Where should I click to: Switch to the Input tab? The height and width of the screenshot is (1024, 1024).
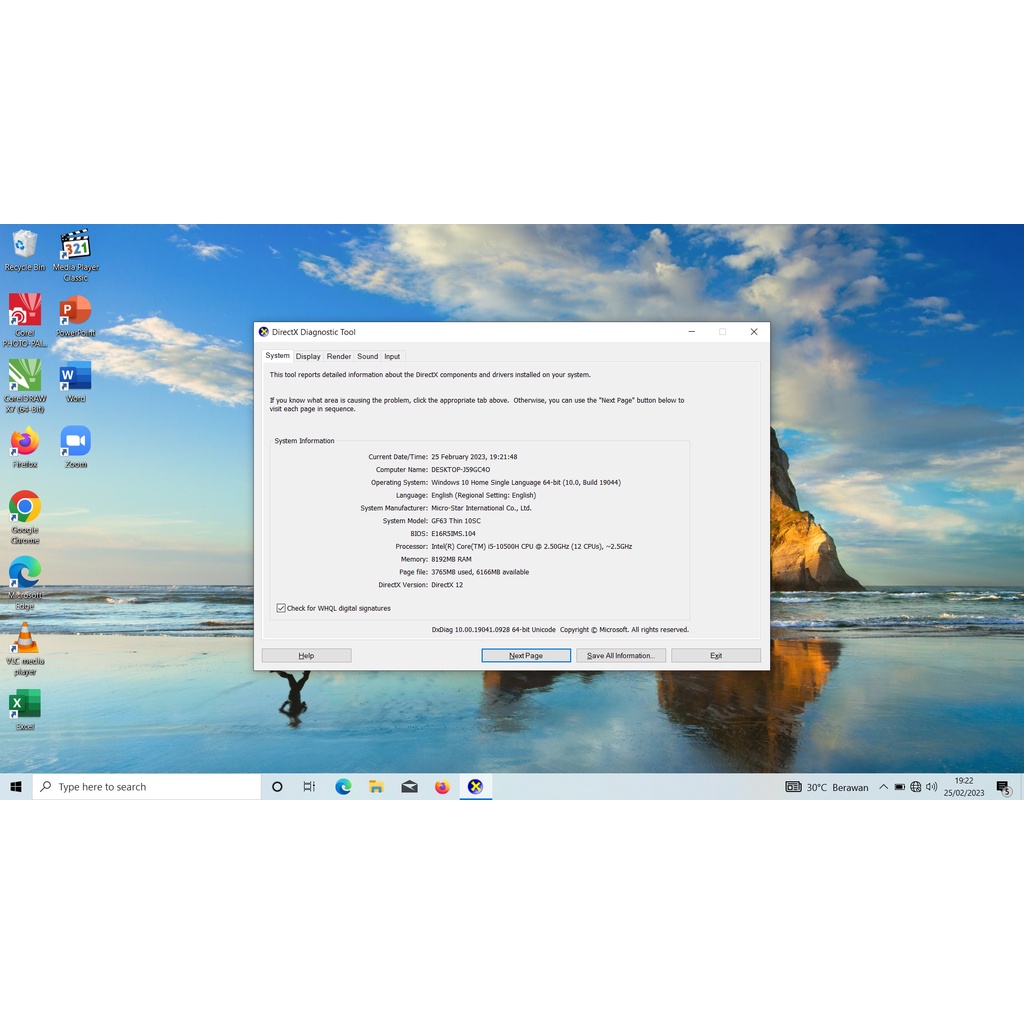pyautogui.click(x=392, y=357)
